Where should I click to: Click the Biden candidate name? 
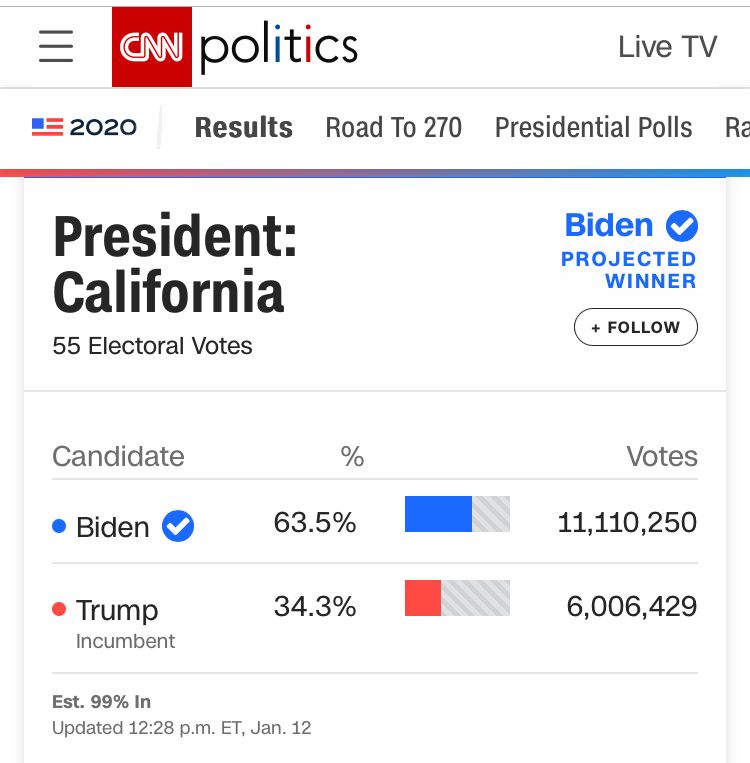click(x=113, y=527)
